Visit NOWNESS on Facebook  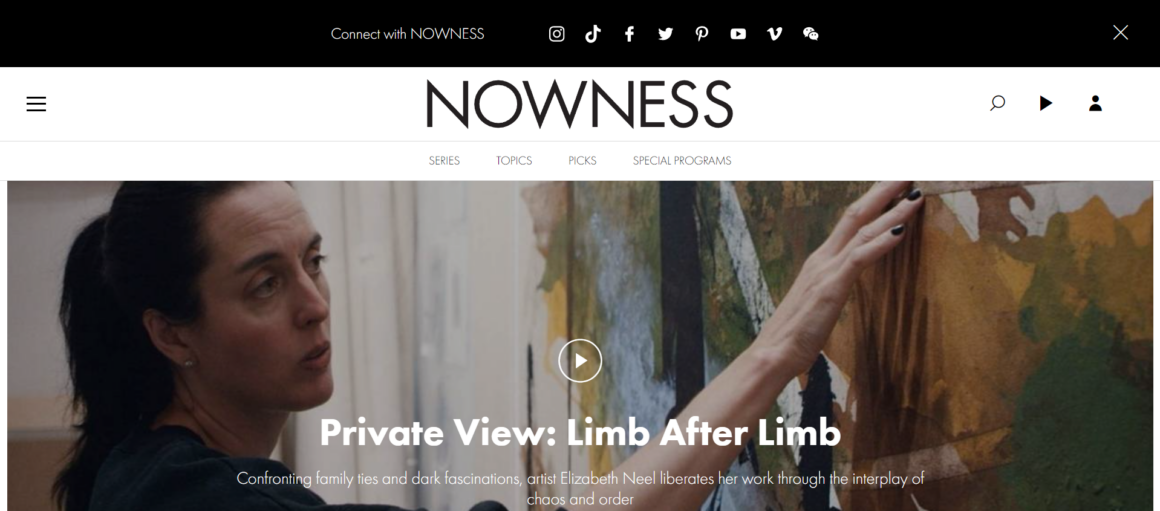point(629,33)
